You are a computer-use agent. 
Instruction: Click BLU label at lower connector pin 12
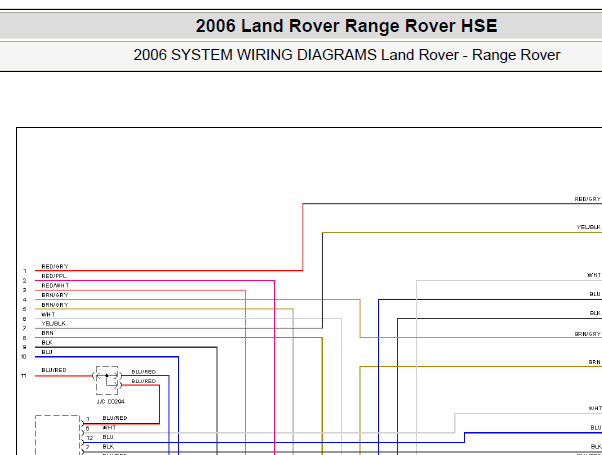coord(108,437)
